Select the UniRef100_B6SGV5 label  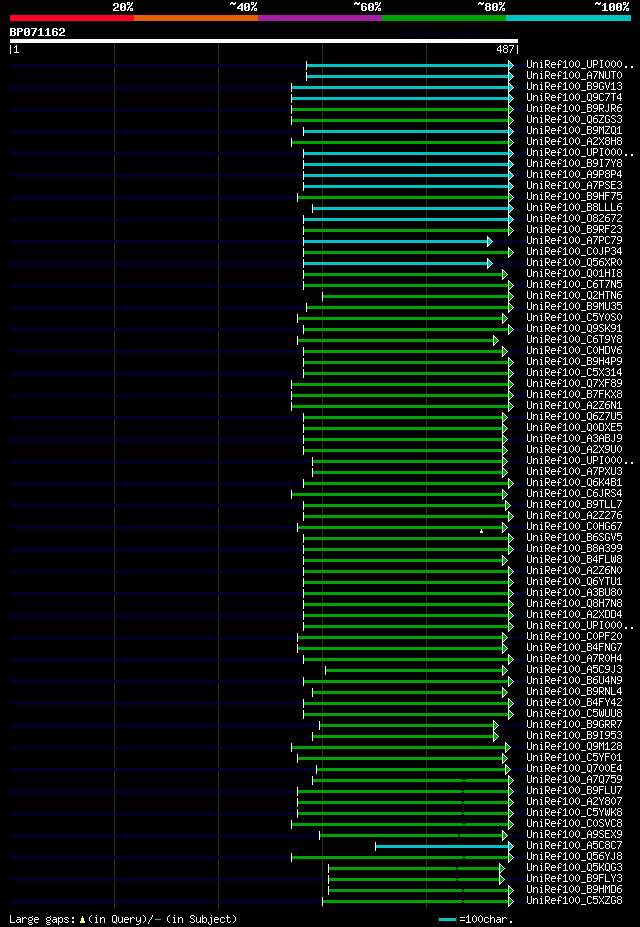point(574,538)
